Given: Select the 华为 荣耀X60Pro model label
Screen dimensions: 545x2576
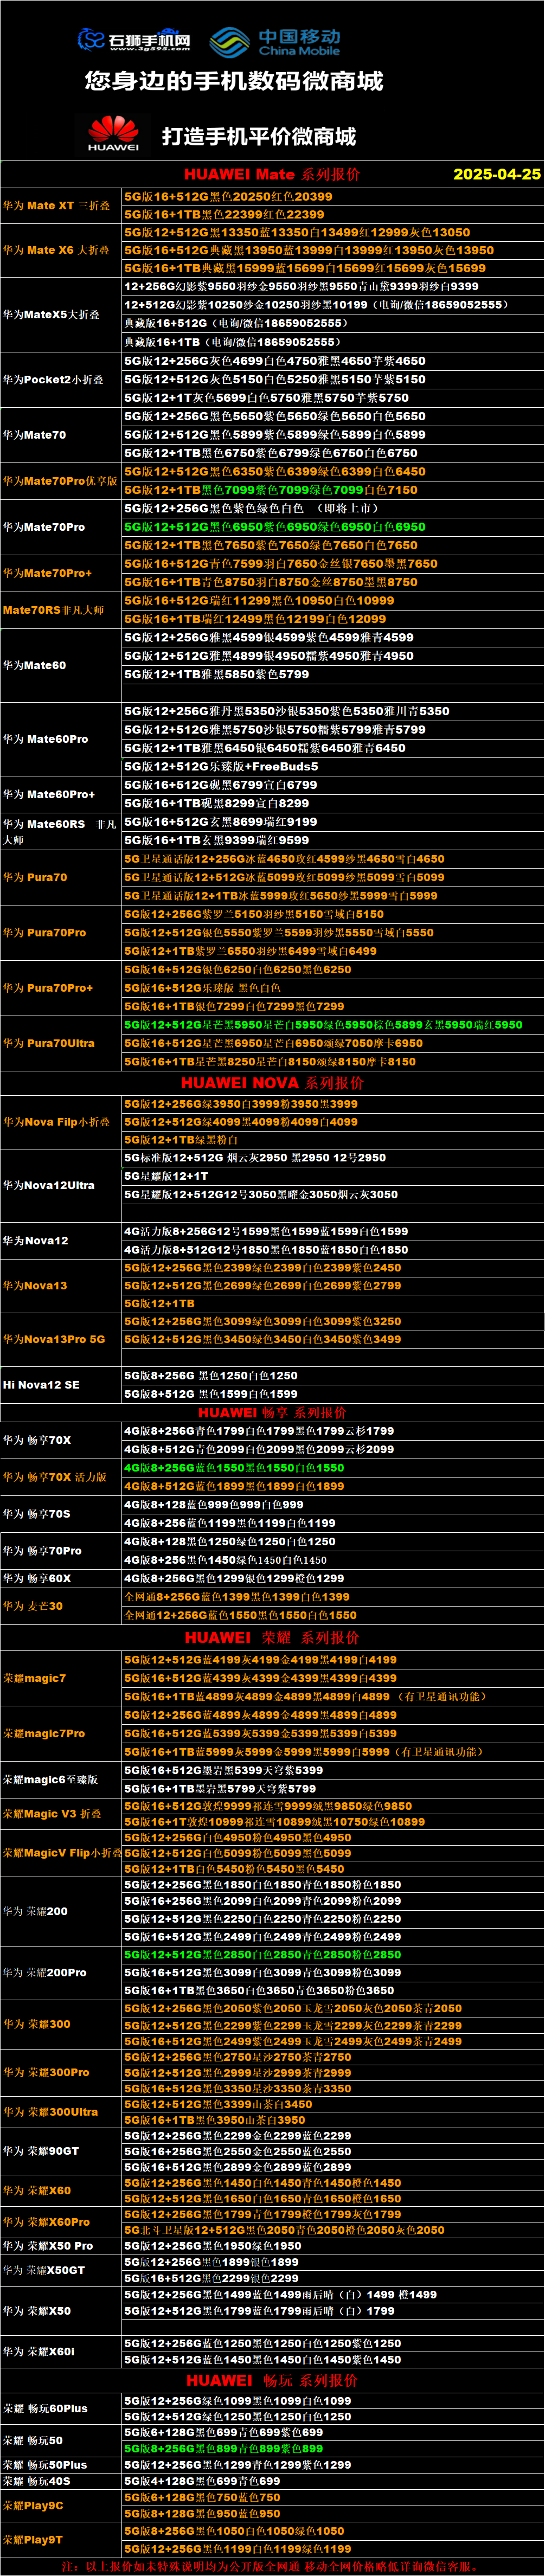Looking at the screenshot, I should [x=46, y=2222].
